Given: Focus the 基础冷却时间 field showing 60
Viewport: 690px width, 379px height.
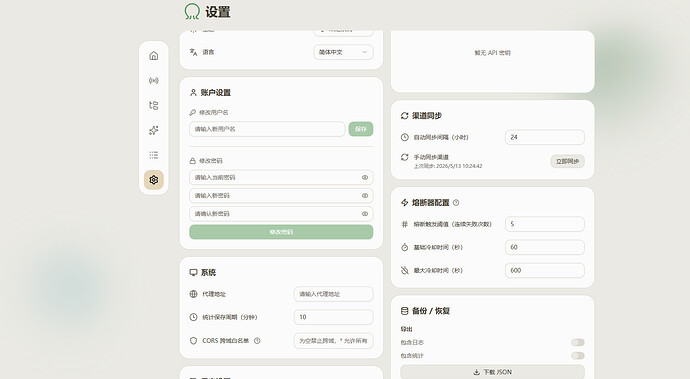Looking at the screenshot, I should click(545, 247).
